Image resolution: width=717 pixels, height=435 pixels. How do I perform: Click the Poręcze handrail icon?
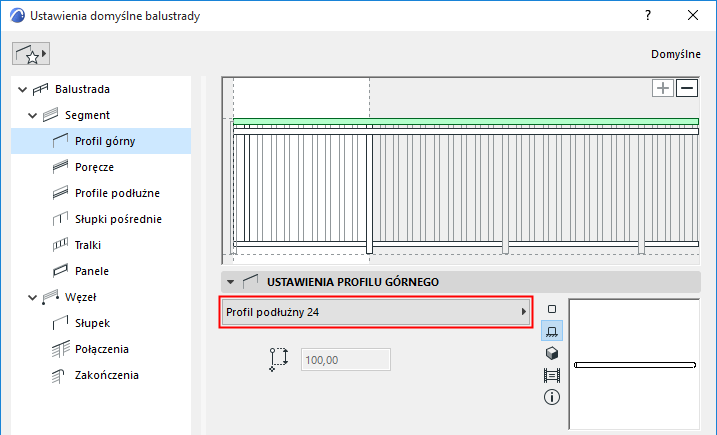pyautogui.click(x=60, y=167)
